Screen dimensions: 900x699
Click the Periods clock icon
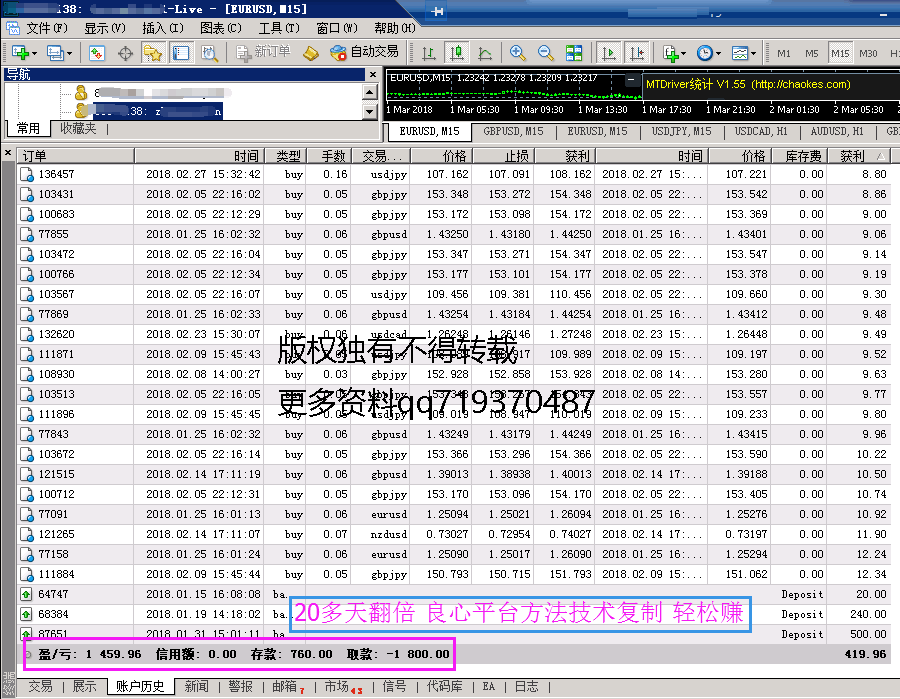click(704, 53)
